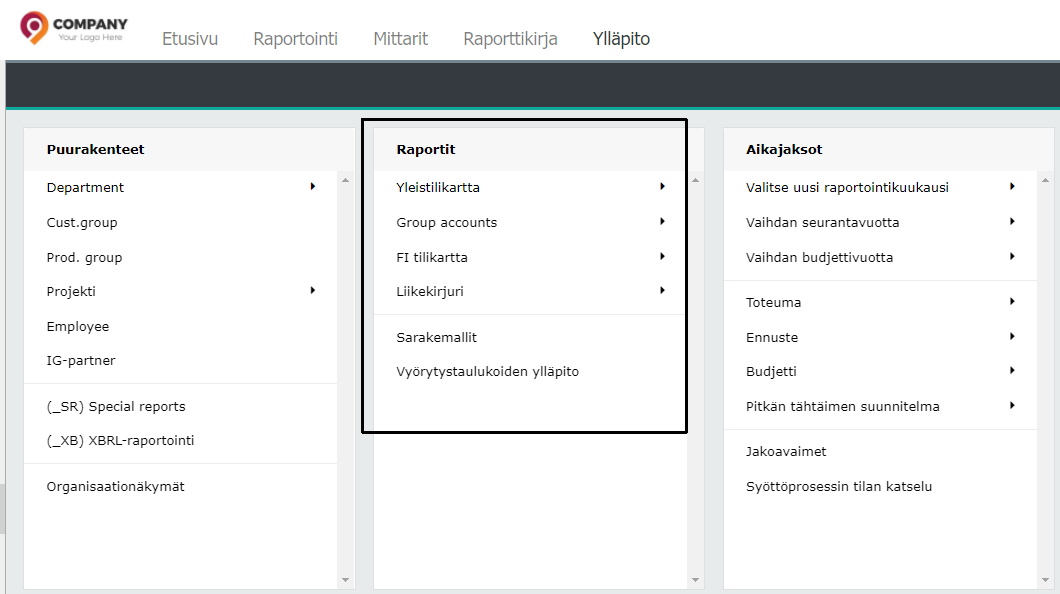The image size is (1060, 594).
Task: Open the Raporttikirja tab
Action: 510,39
